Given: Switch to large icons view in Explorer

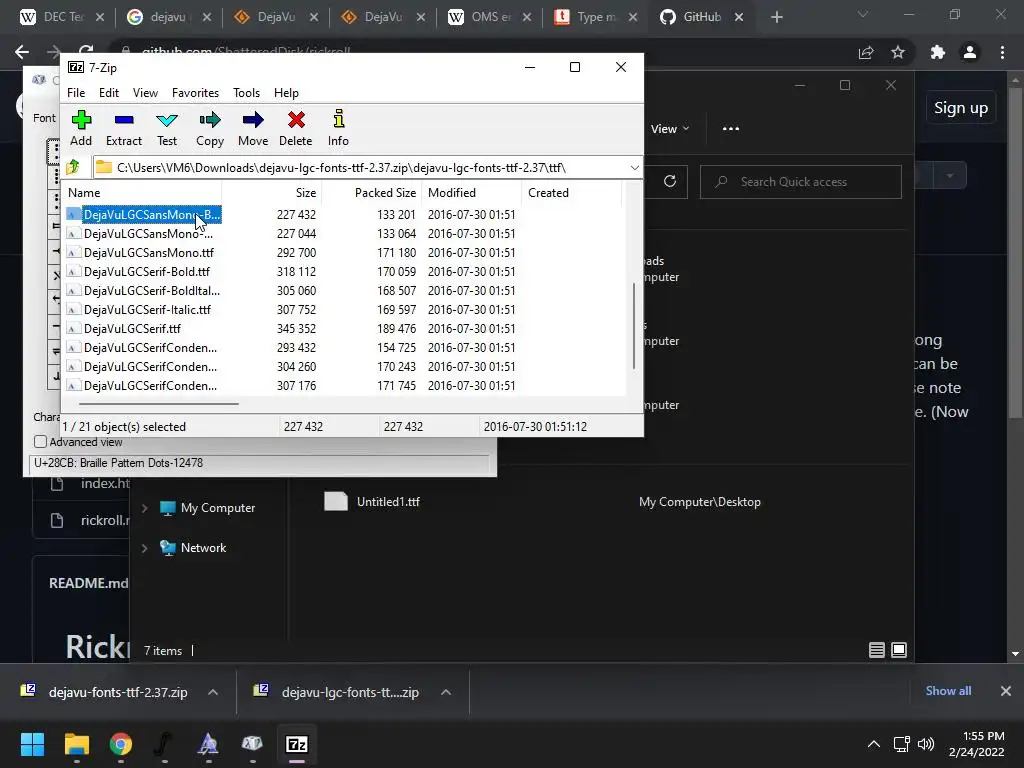Looking at the screenshot, I should pyautogui.click(x=899, y=650).
